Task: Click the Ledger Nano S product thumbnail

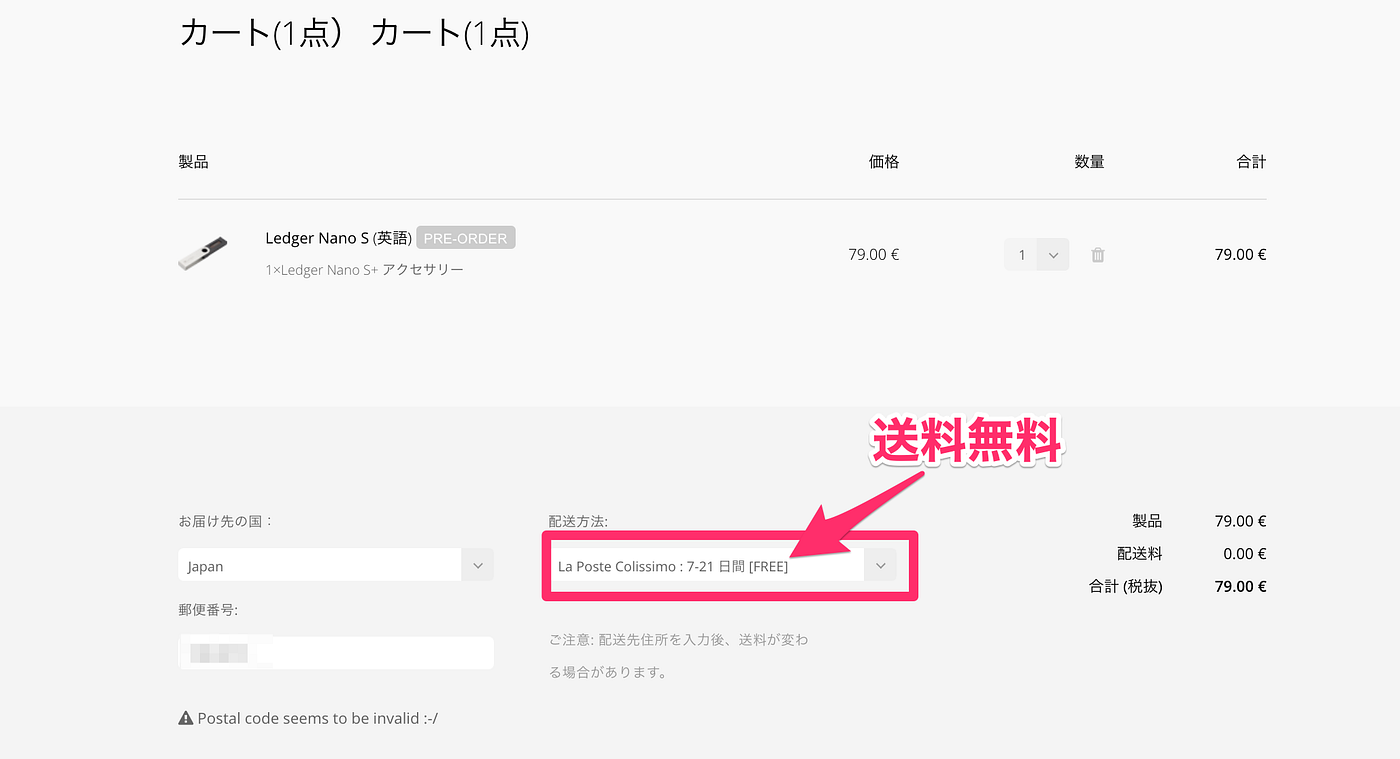Action: 203,254
